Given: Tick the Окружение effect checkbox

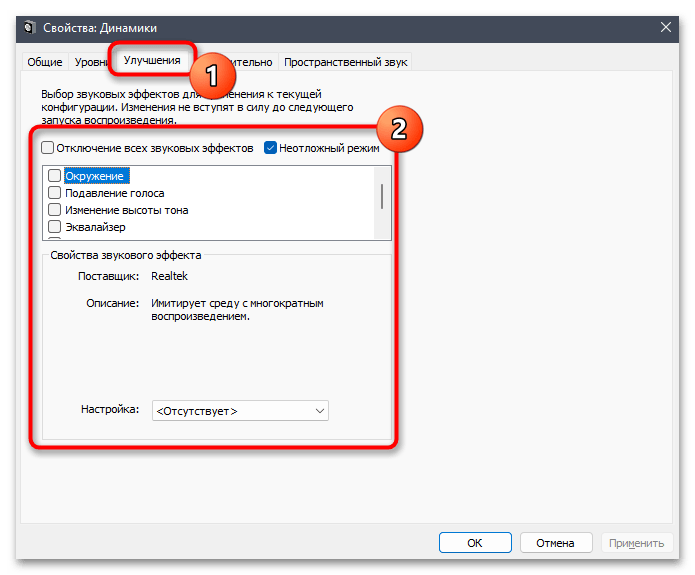Looking at the screenshot, I should pos(54,176).
